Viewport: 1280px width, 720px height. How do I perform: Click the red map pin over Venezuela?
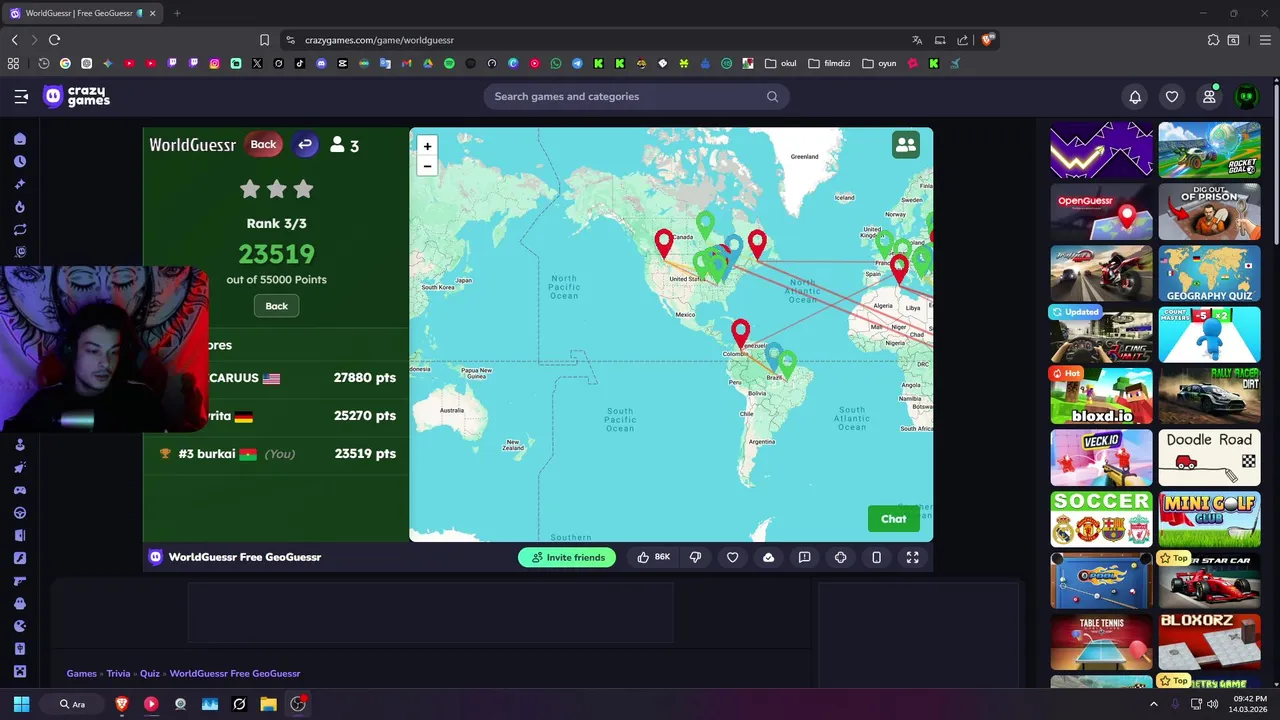point(740,332)
